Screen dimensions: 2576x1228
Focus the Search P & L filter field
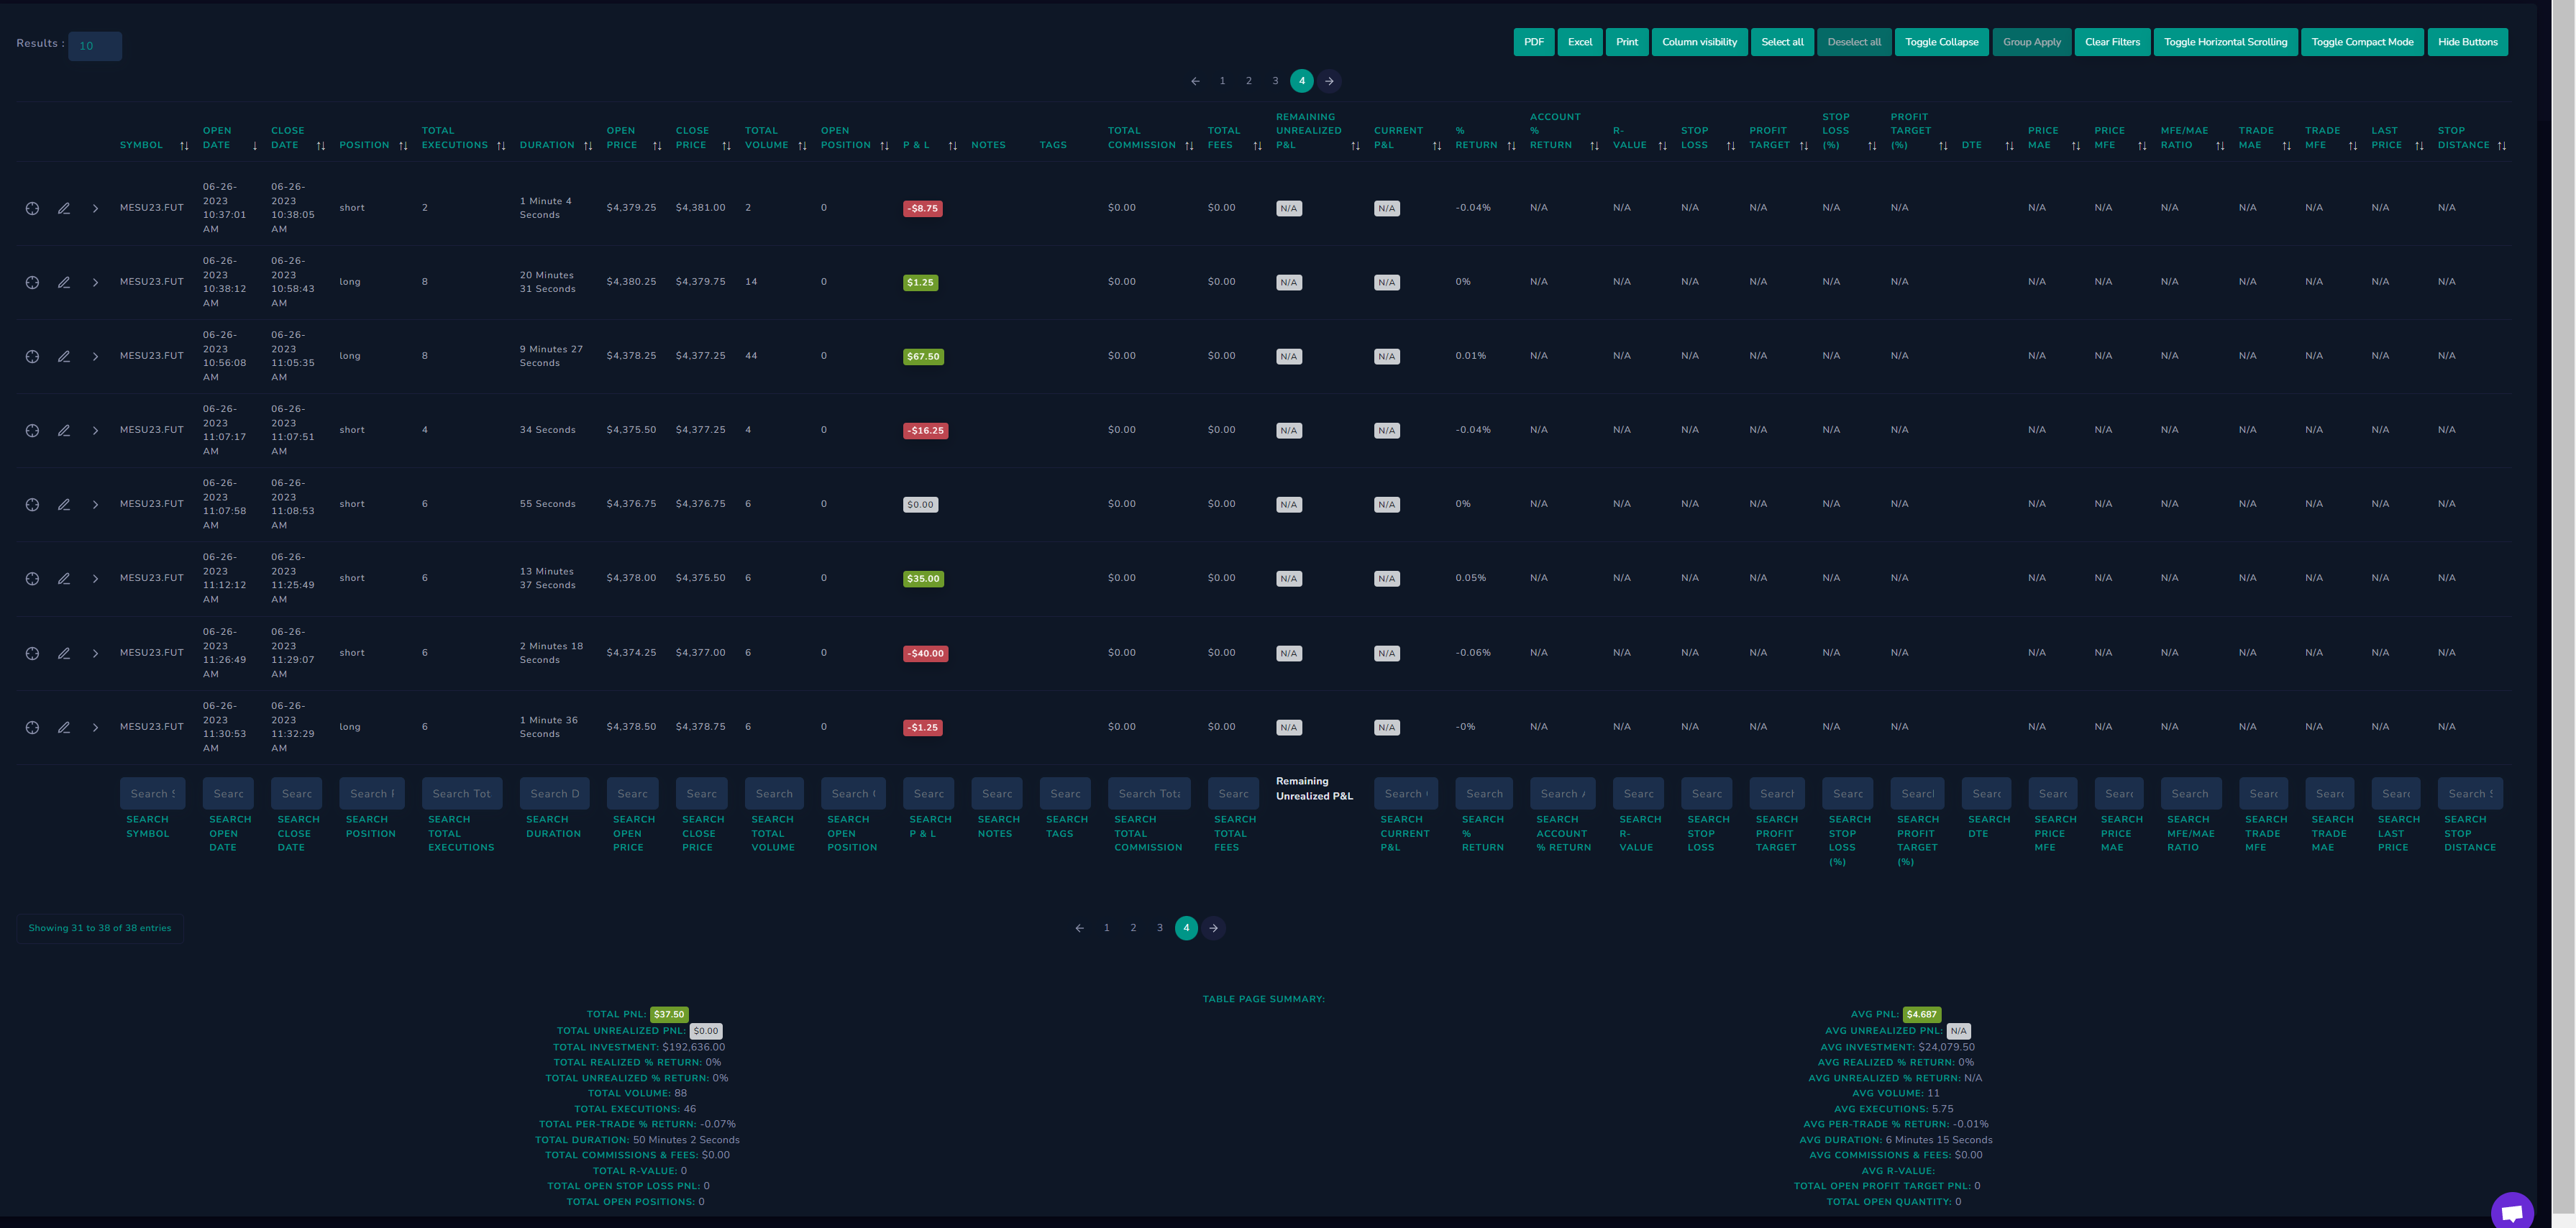[928, 794]
